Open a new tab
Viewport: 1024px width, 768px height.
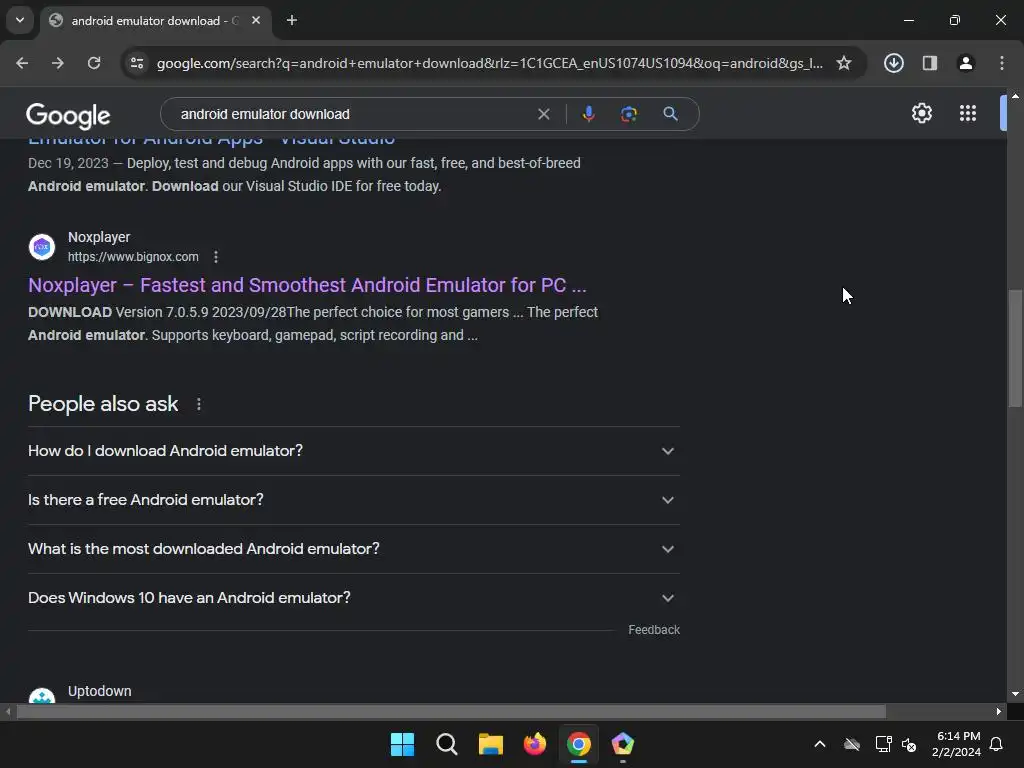point(292,20)
